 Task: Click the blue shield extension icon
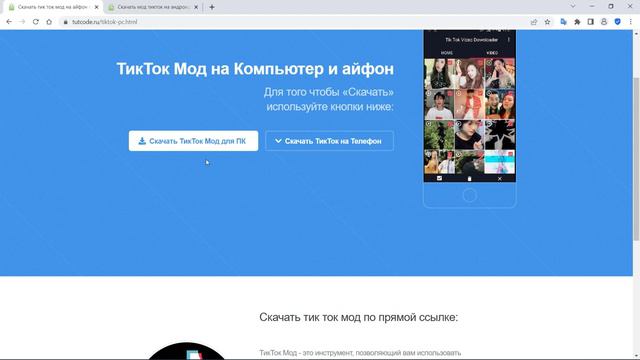point(618,22)
